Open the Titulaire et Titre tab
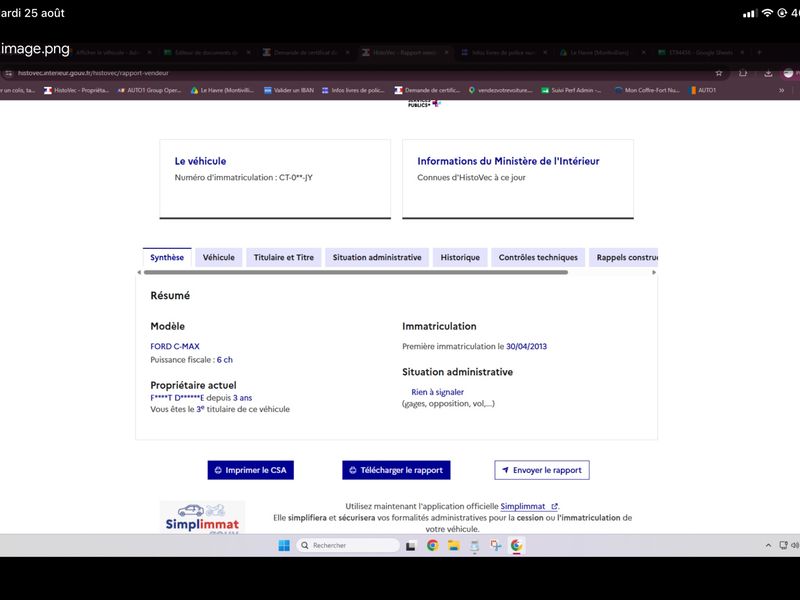 tap(284, 258)
